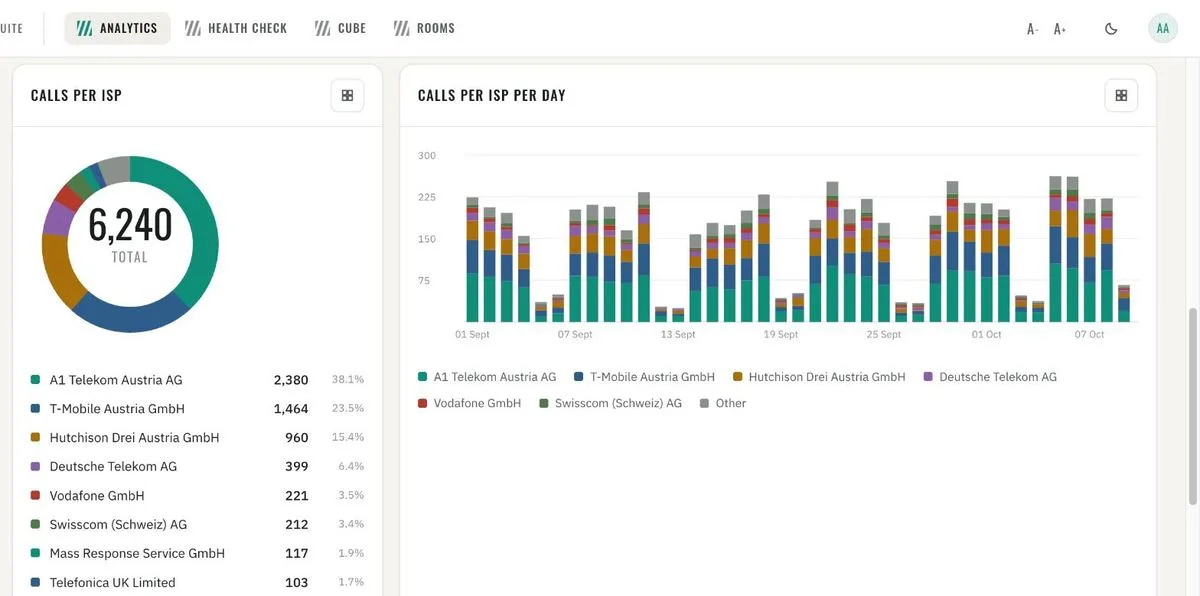Image resolution: width=1200 pixels, height=596 pixels.
Task: Toggle T-Mobile Austria GmbH chart legend
Action: coord(645,377)
